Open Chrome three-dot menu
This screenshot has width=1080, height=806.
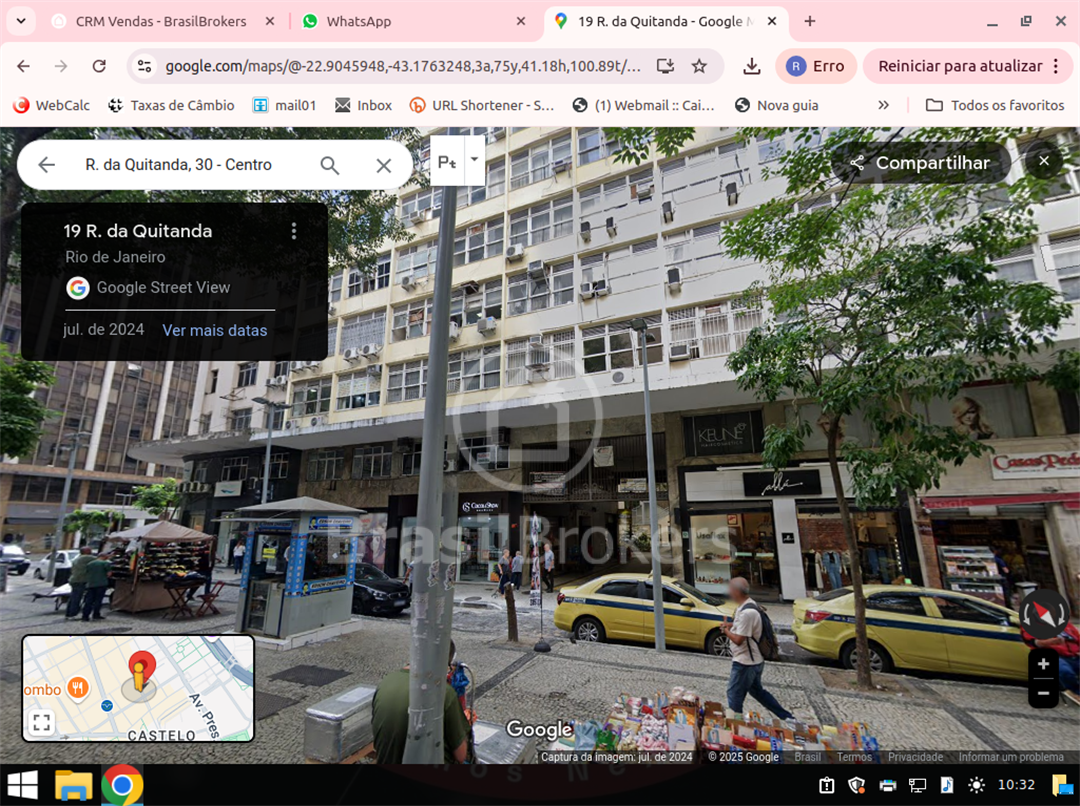tap(1056, 66)
